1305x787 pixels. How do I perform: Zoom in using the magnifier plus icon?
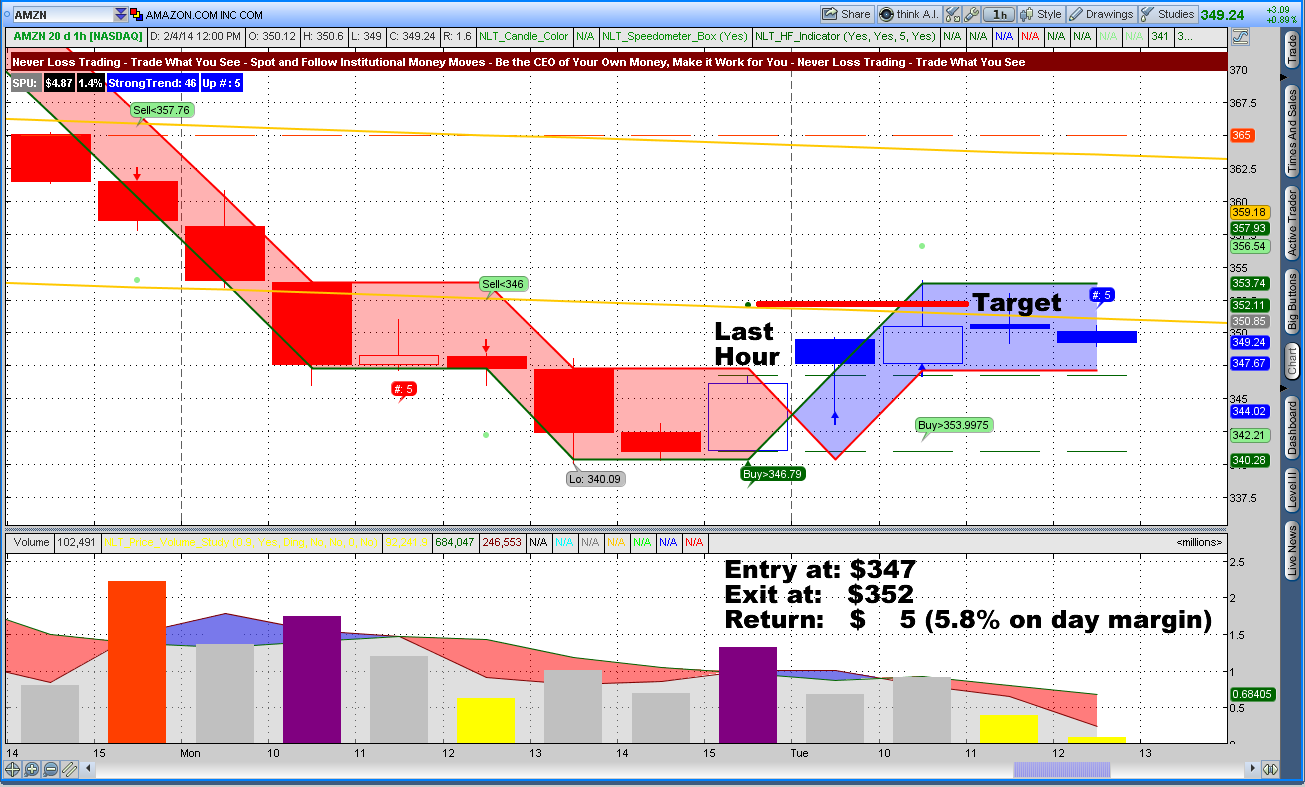(x=30, y=769)
